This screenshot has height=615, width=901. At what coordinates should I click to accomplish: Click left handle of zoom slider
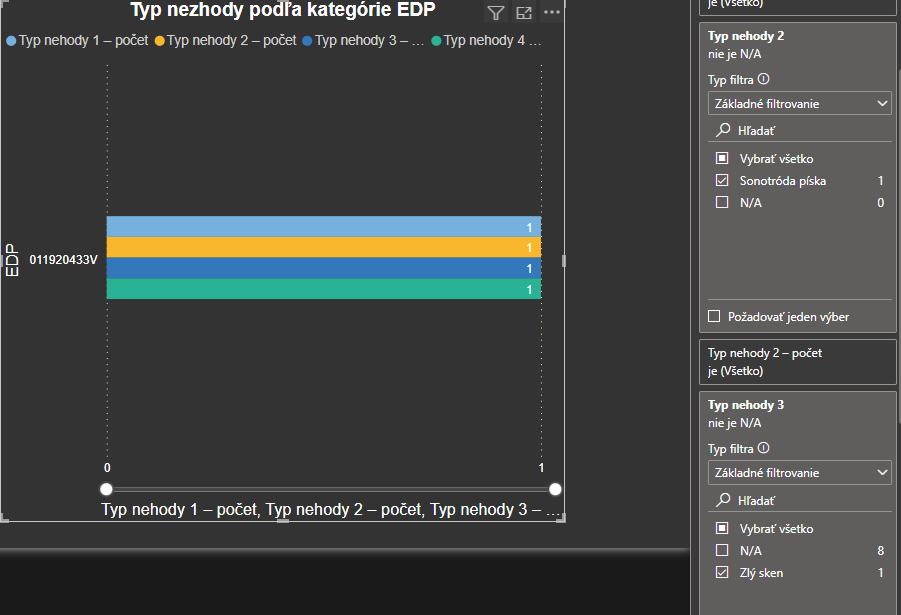click(106, 489)
